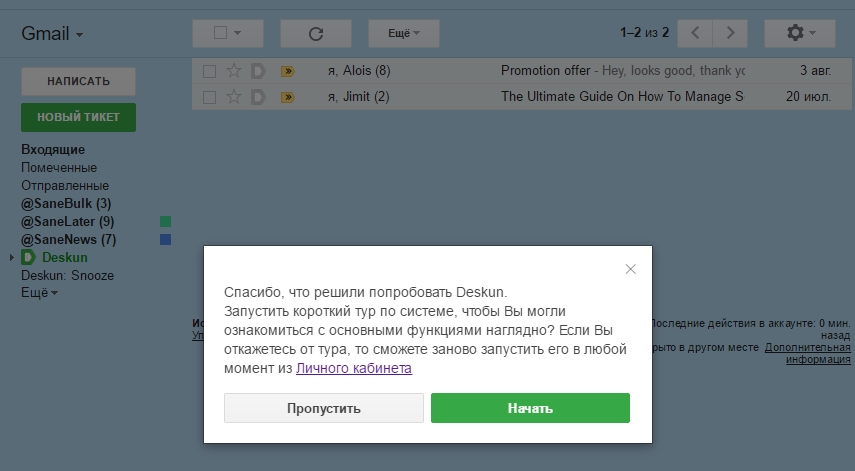Click the НАПИСАТЬ compose button
The width and height of the screenshot is (855, 471).
(79, 81)
